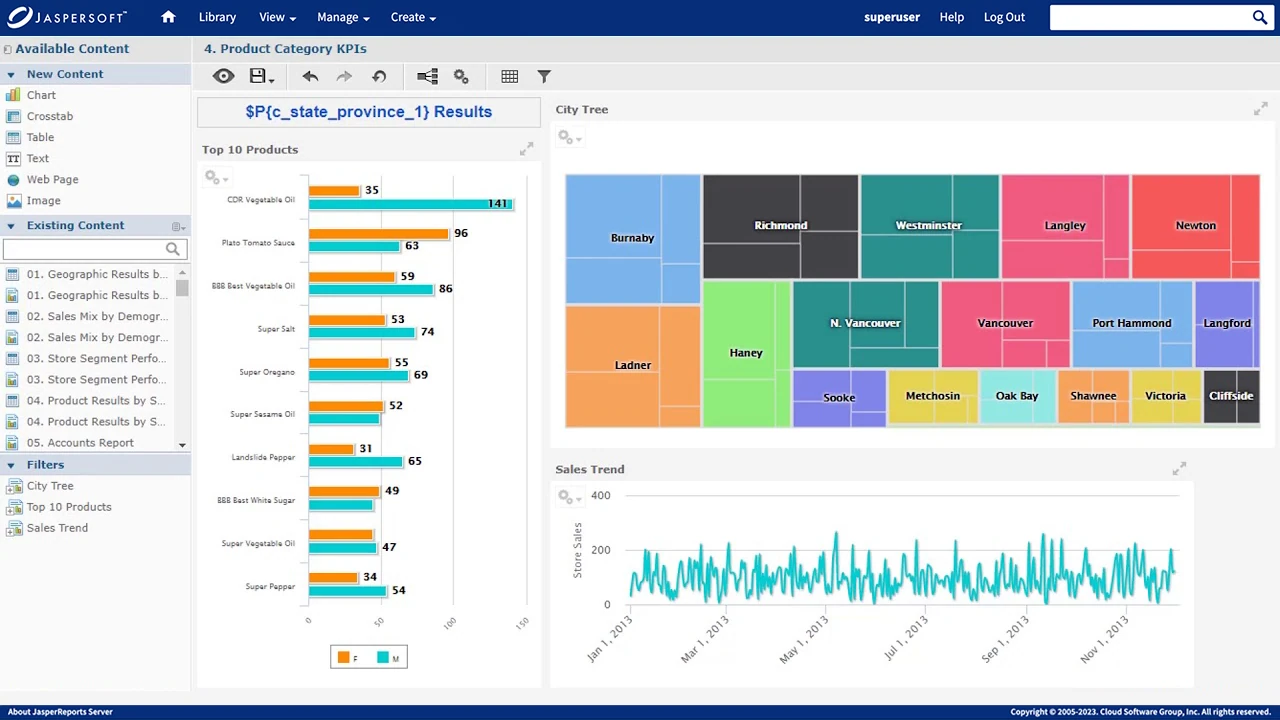Click the filter funnel icon

pyautogui.click(x=544, y=76)
